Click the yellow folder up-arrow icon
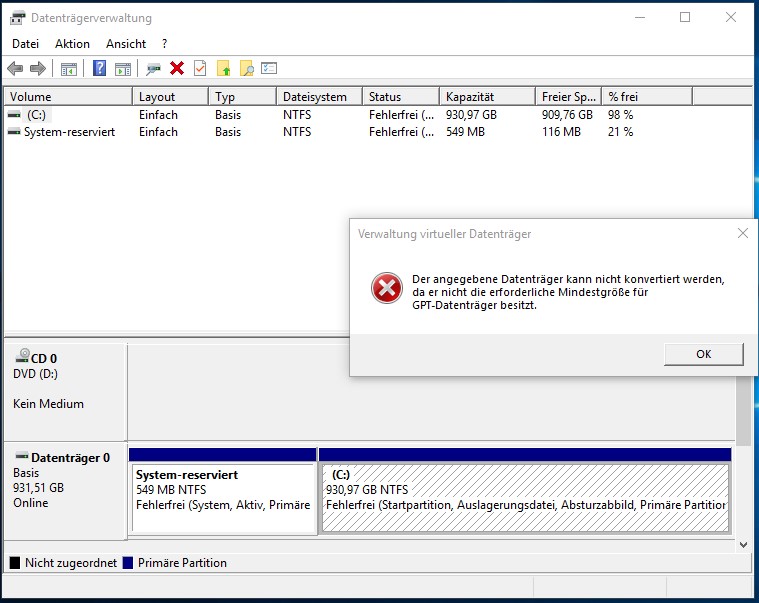759x603 pixels. pos(223,69)
